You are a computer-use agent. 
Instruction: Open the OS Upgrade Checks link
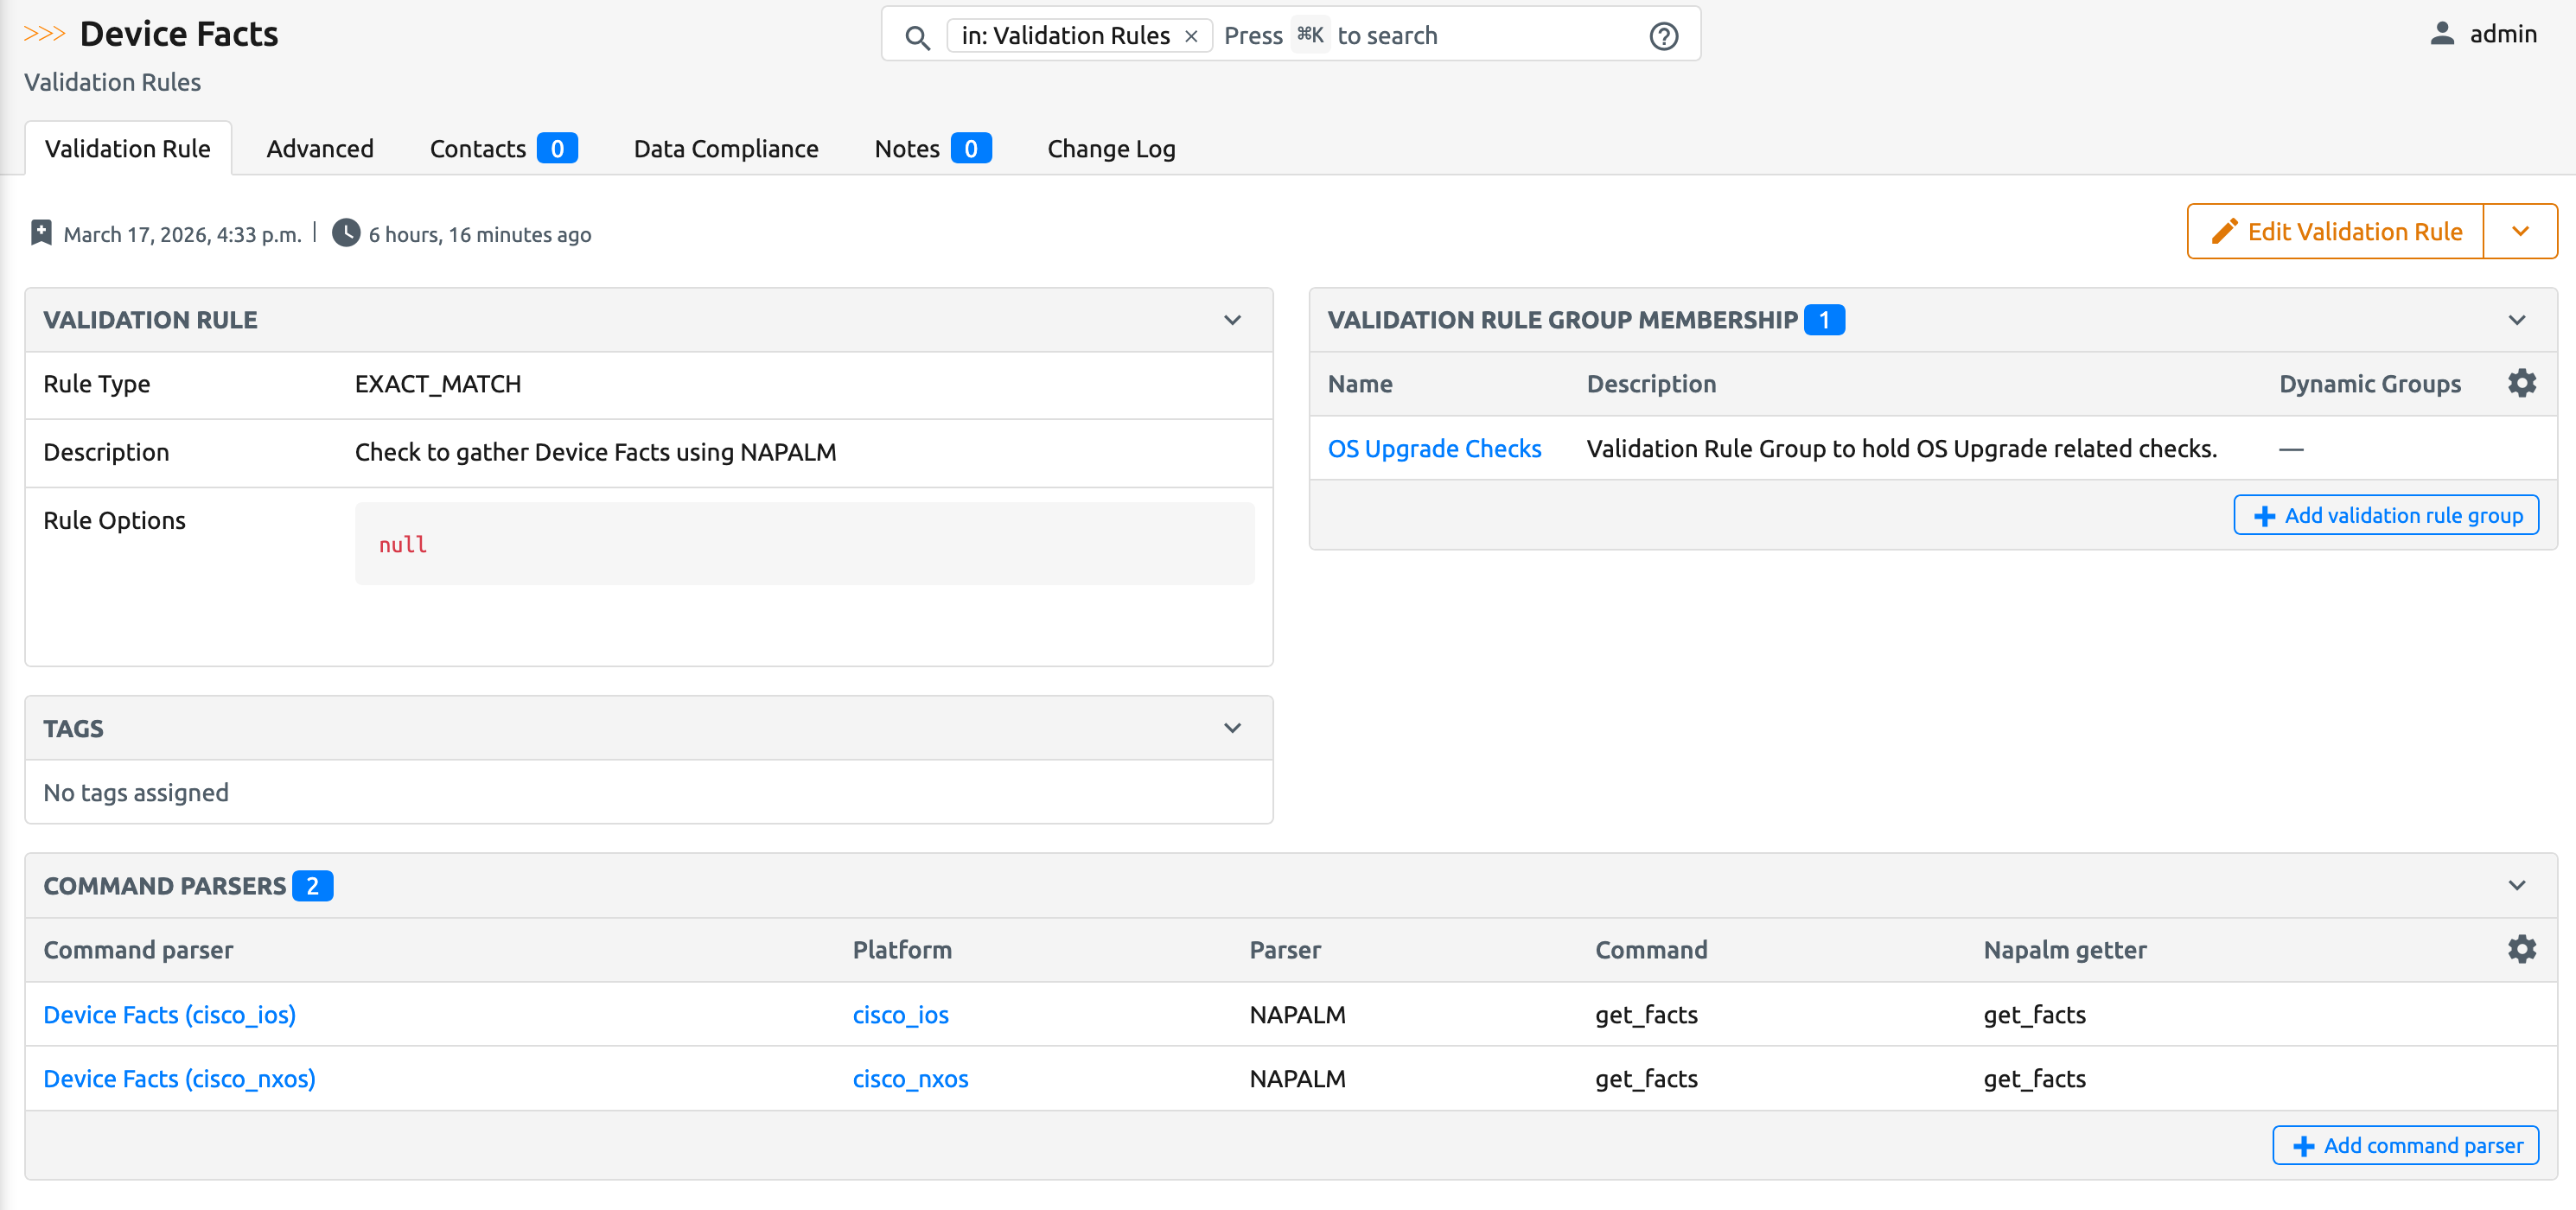pos(1433,448)
